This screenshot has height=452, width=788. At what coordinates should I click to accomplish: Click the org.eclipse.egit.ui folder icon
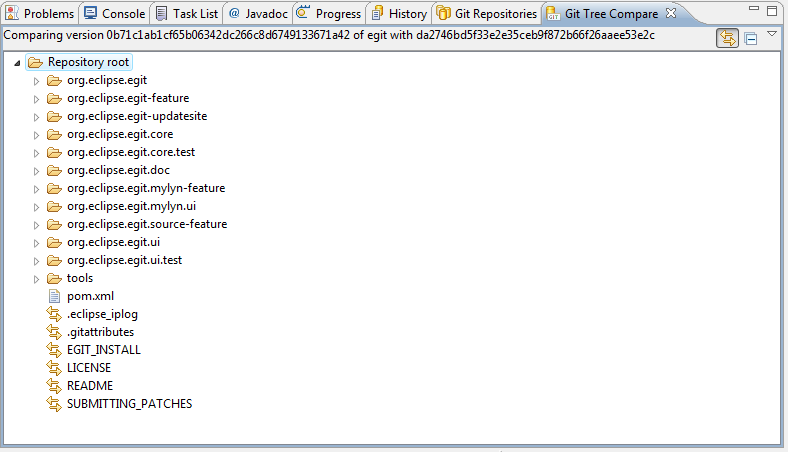(x=54, y=242)
